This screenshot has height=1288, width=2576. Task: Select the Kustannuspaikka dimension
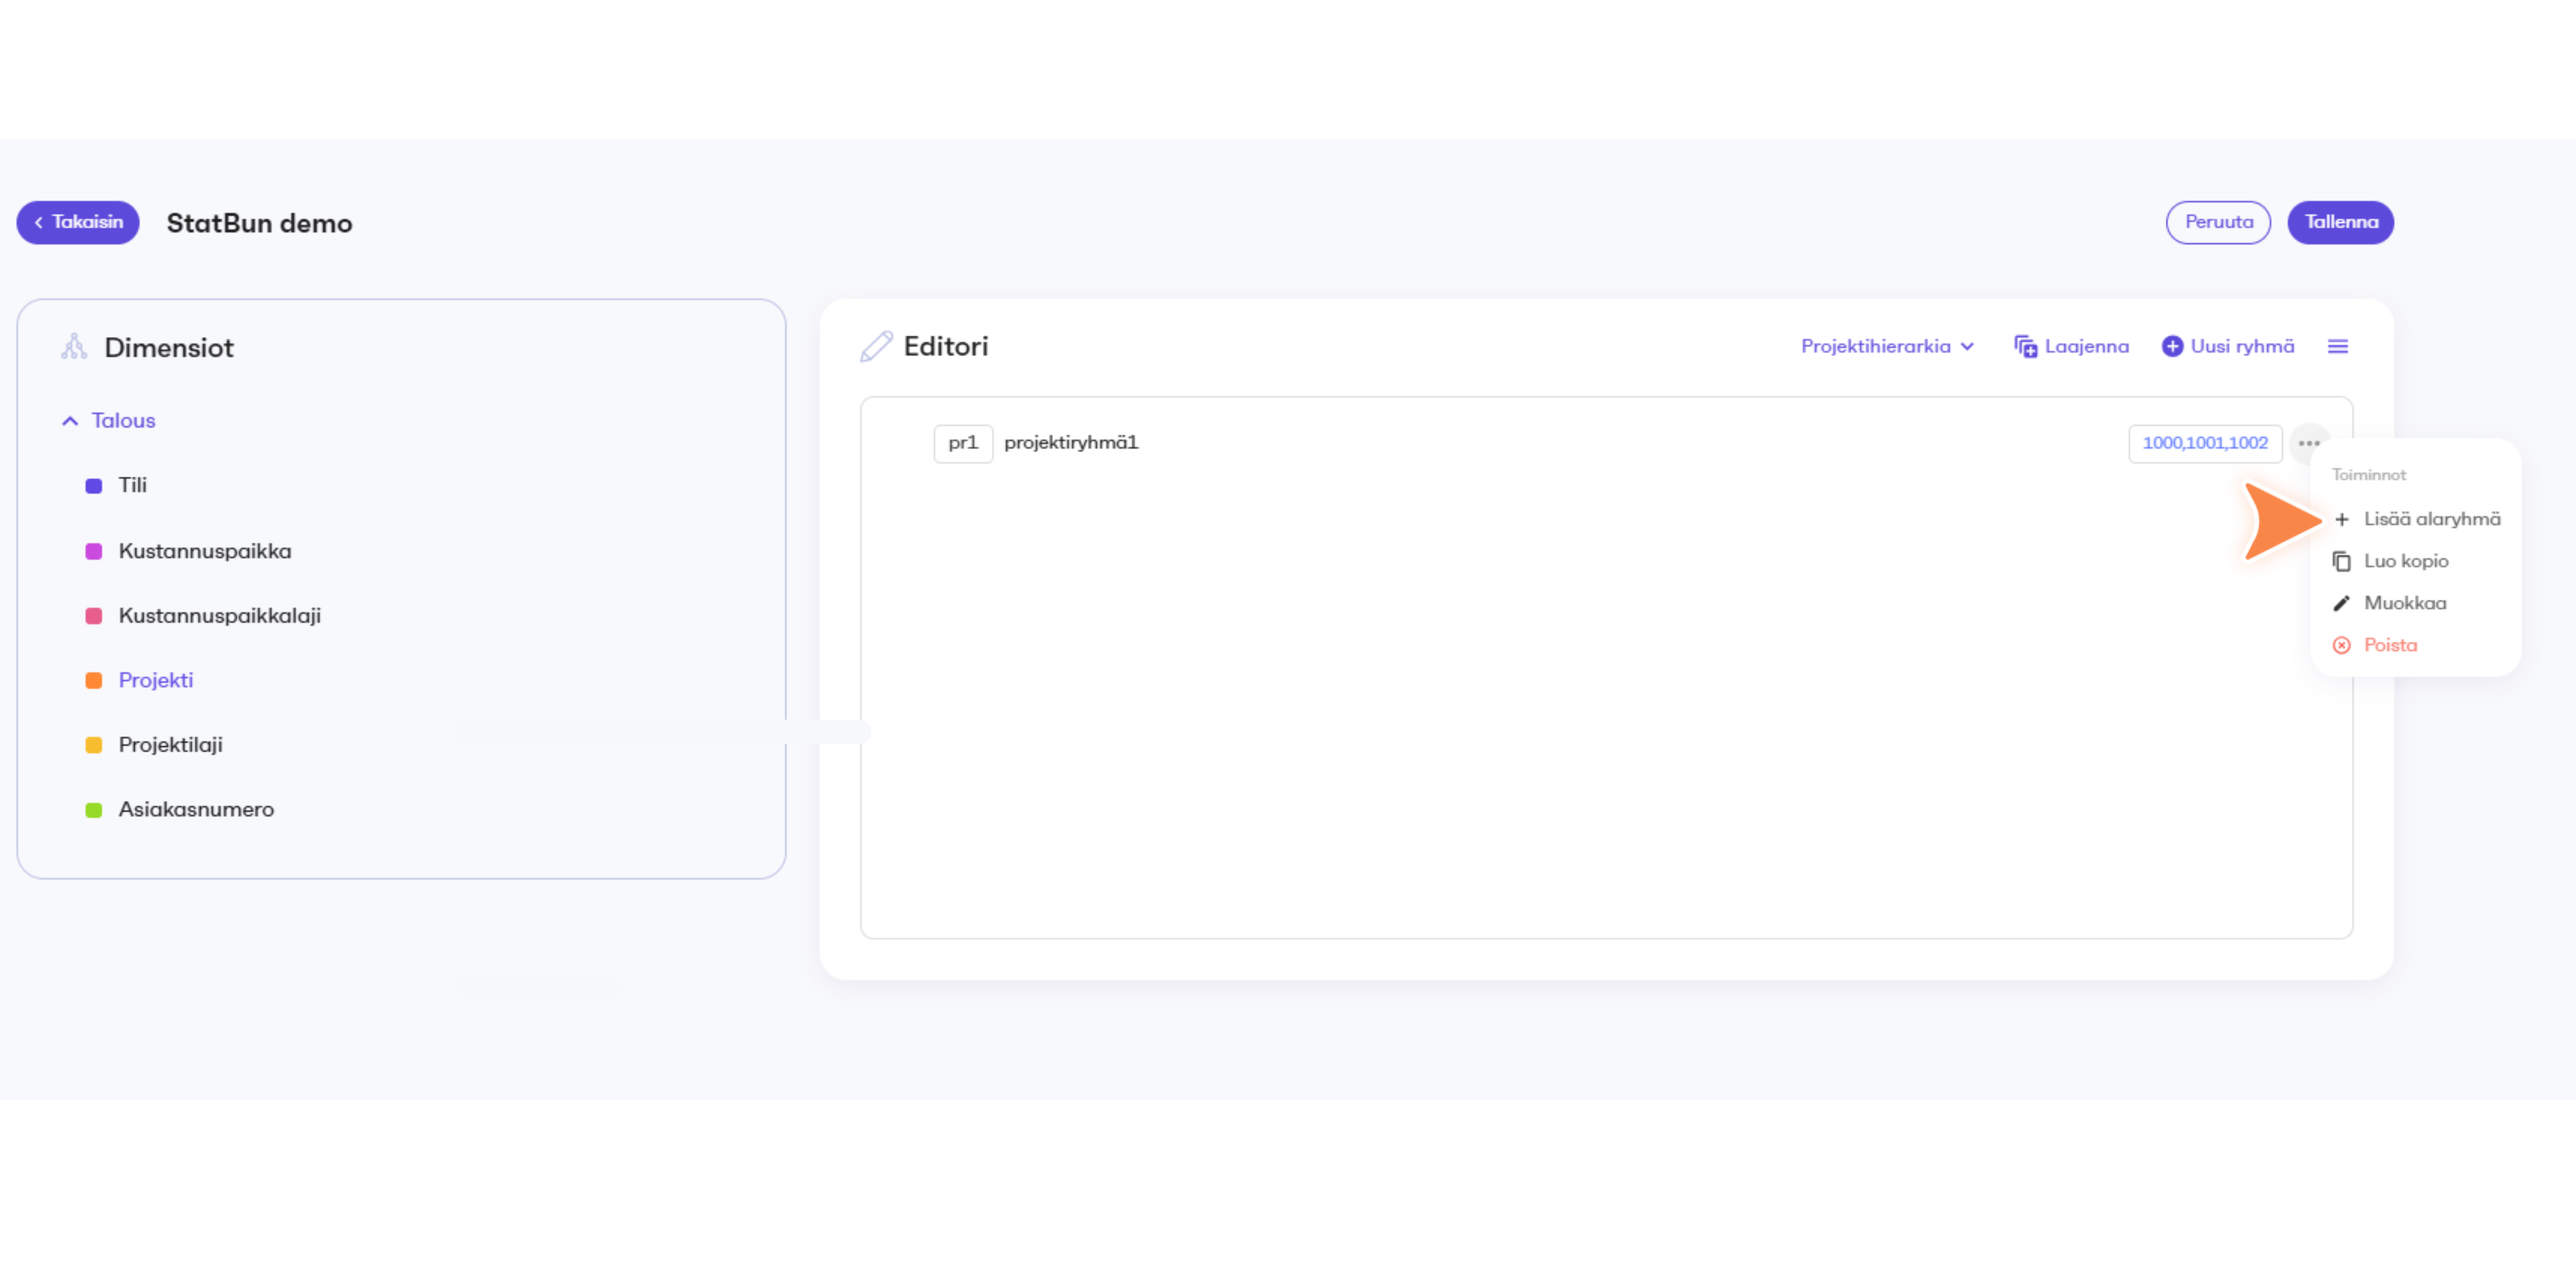[205, 551]
